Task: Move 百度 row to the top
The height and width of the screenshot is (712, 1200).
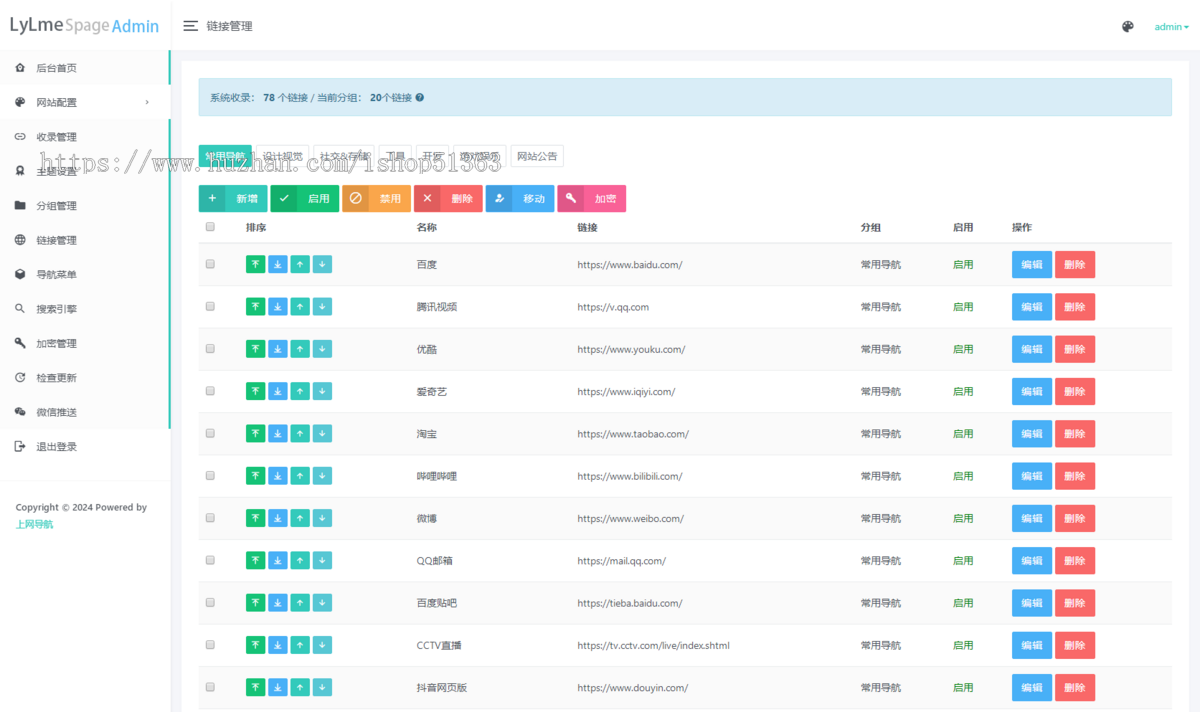Action: [256, 264]
